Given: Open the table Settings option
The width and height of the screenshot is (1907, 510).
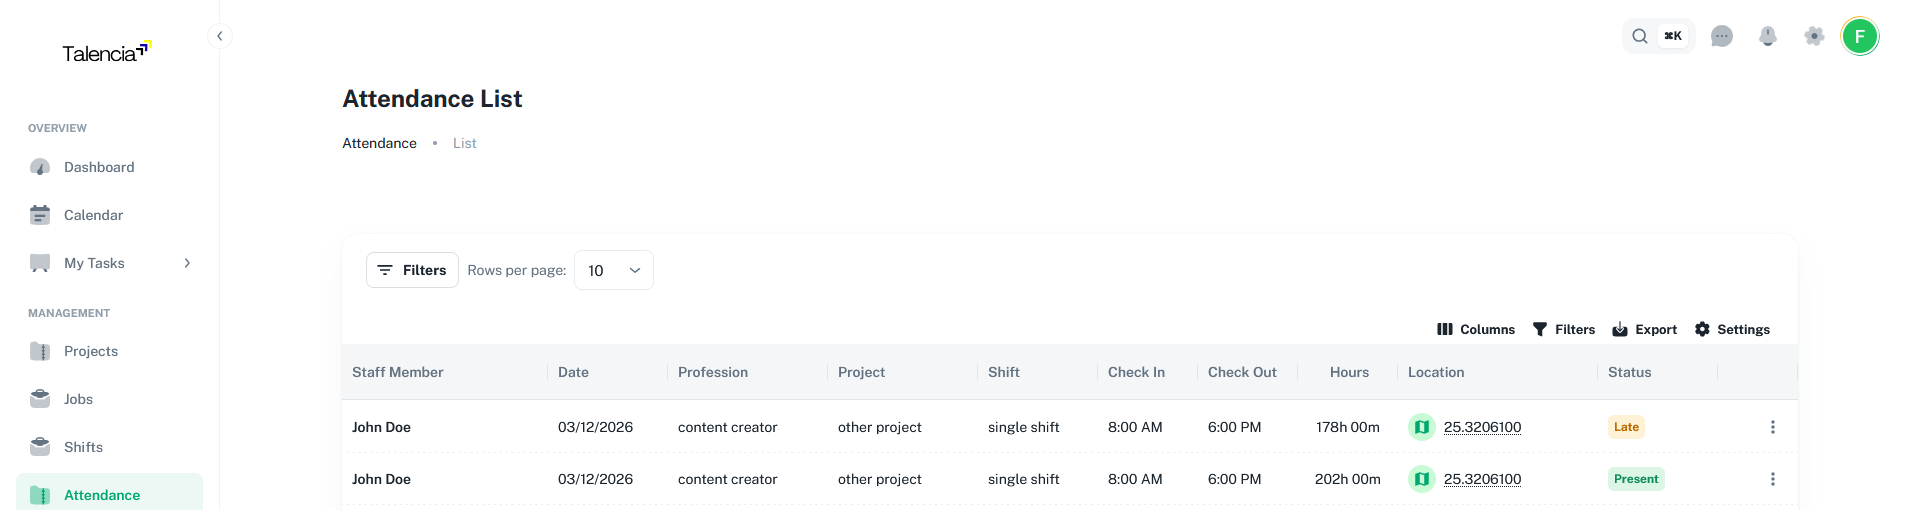Looking at the screenshot, I should click(x=1732, y=329).
